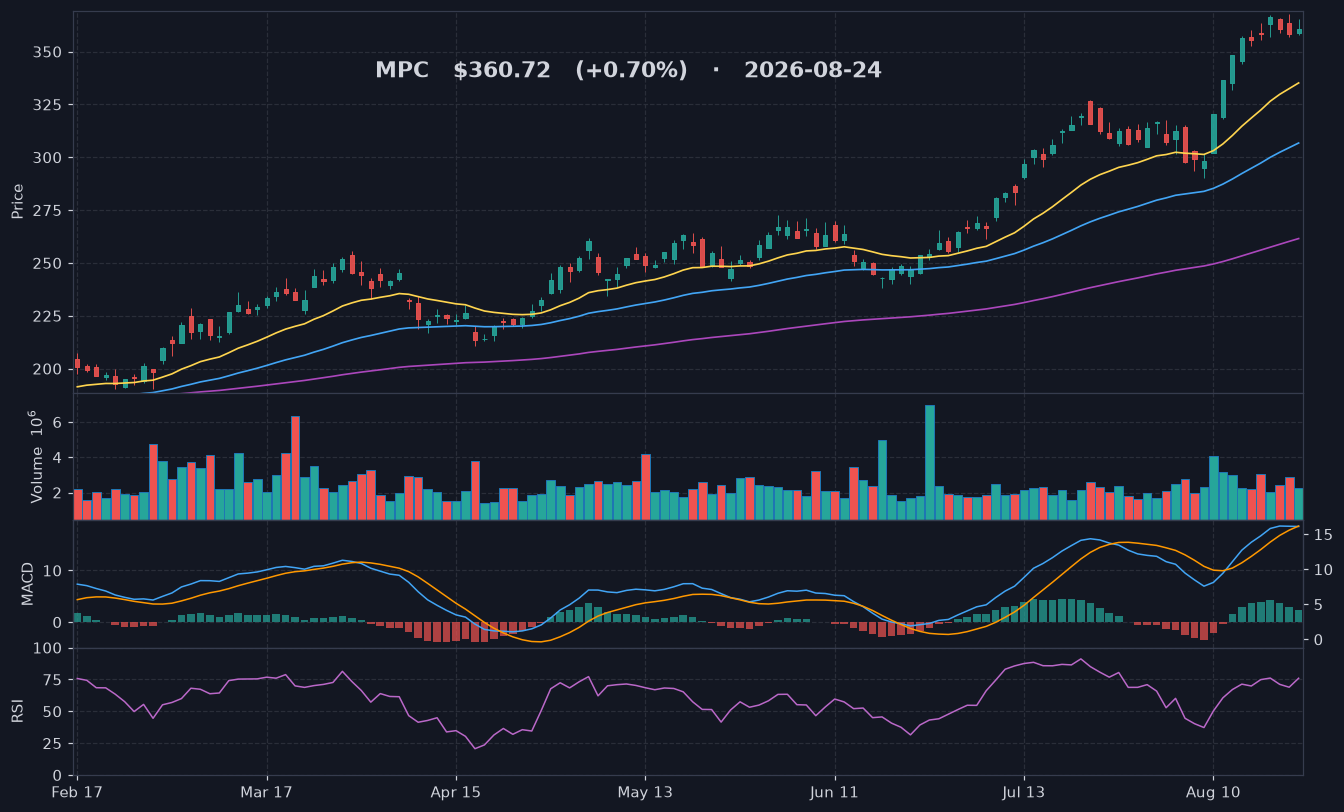This screenshot has height=812, width=1344.
Task: Click the Mar 17 date label
Action: [267, 793]
